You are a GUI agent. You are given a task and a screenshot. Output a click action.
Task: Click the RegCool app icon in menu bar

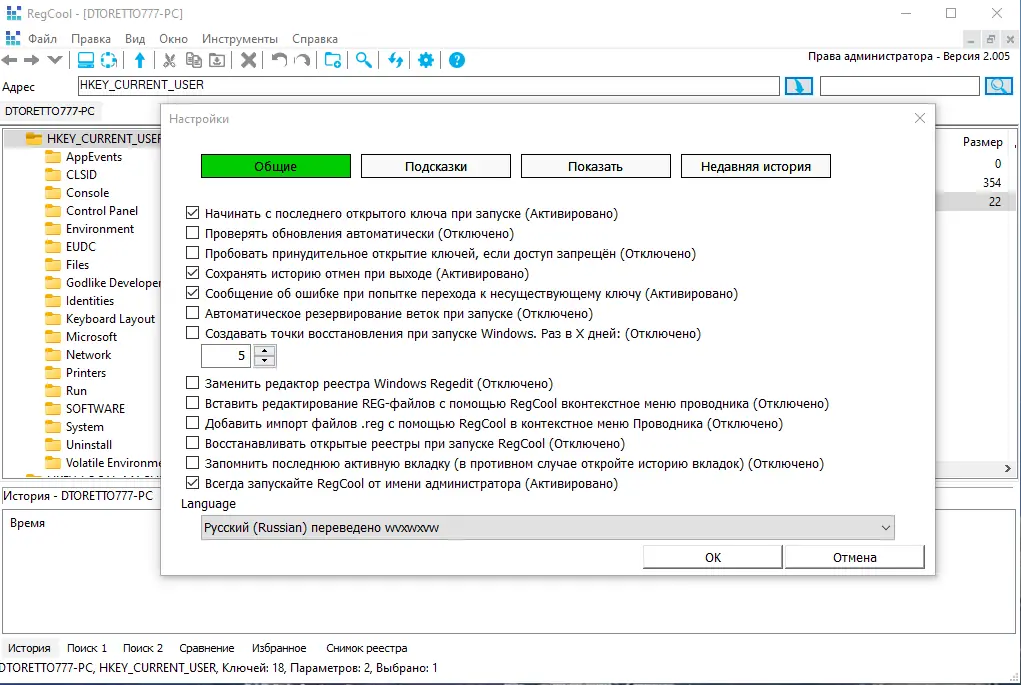coord(13,38)
